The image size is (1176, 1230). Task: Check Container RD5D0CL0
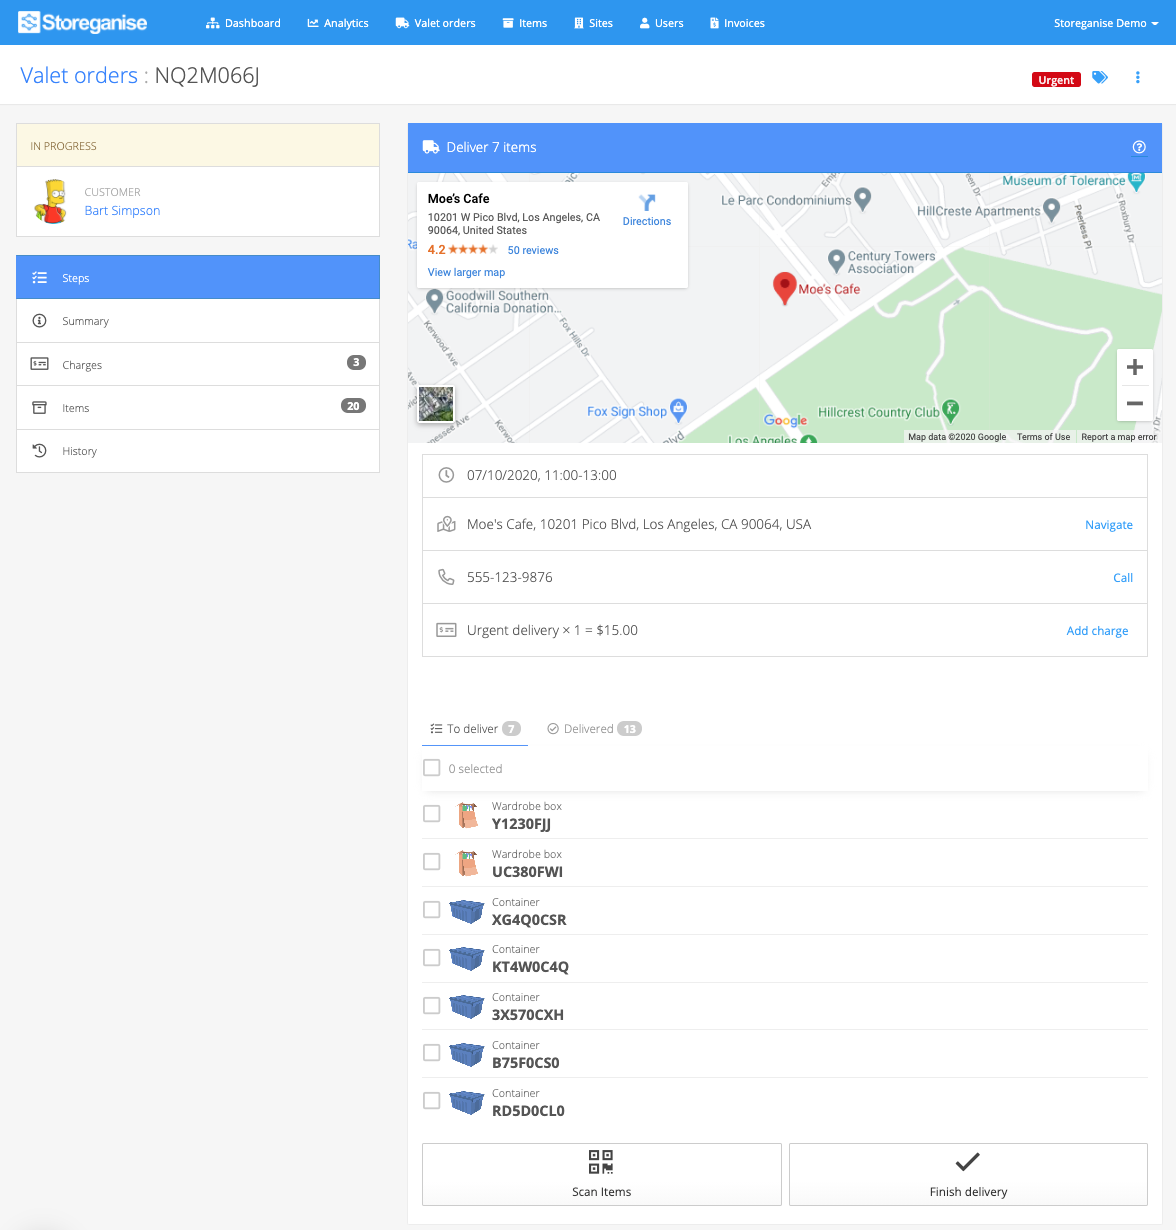tap(432, 1101)
